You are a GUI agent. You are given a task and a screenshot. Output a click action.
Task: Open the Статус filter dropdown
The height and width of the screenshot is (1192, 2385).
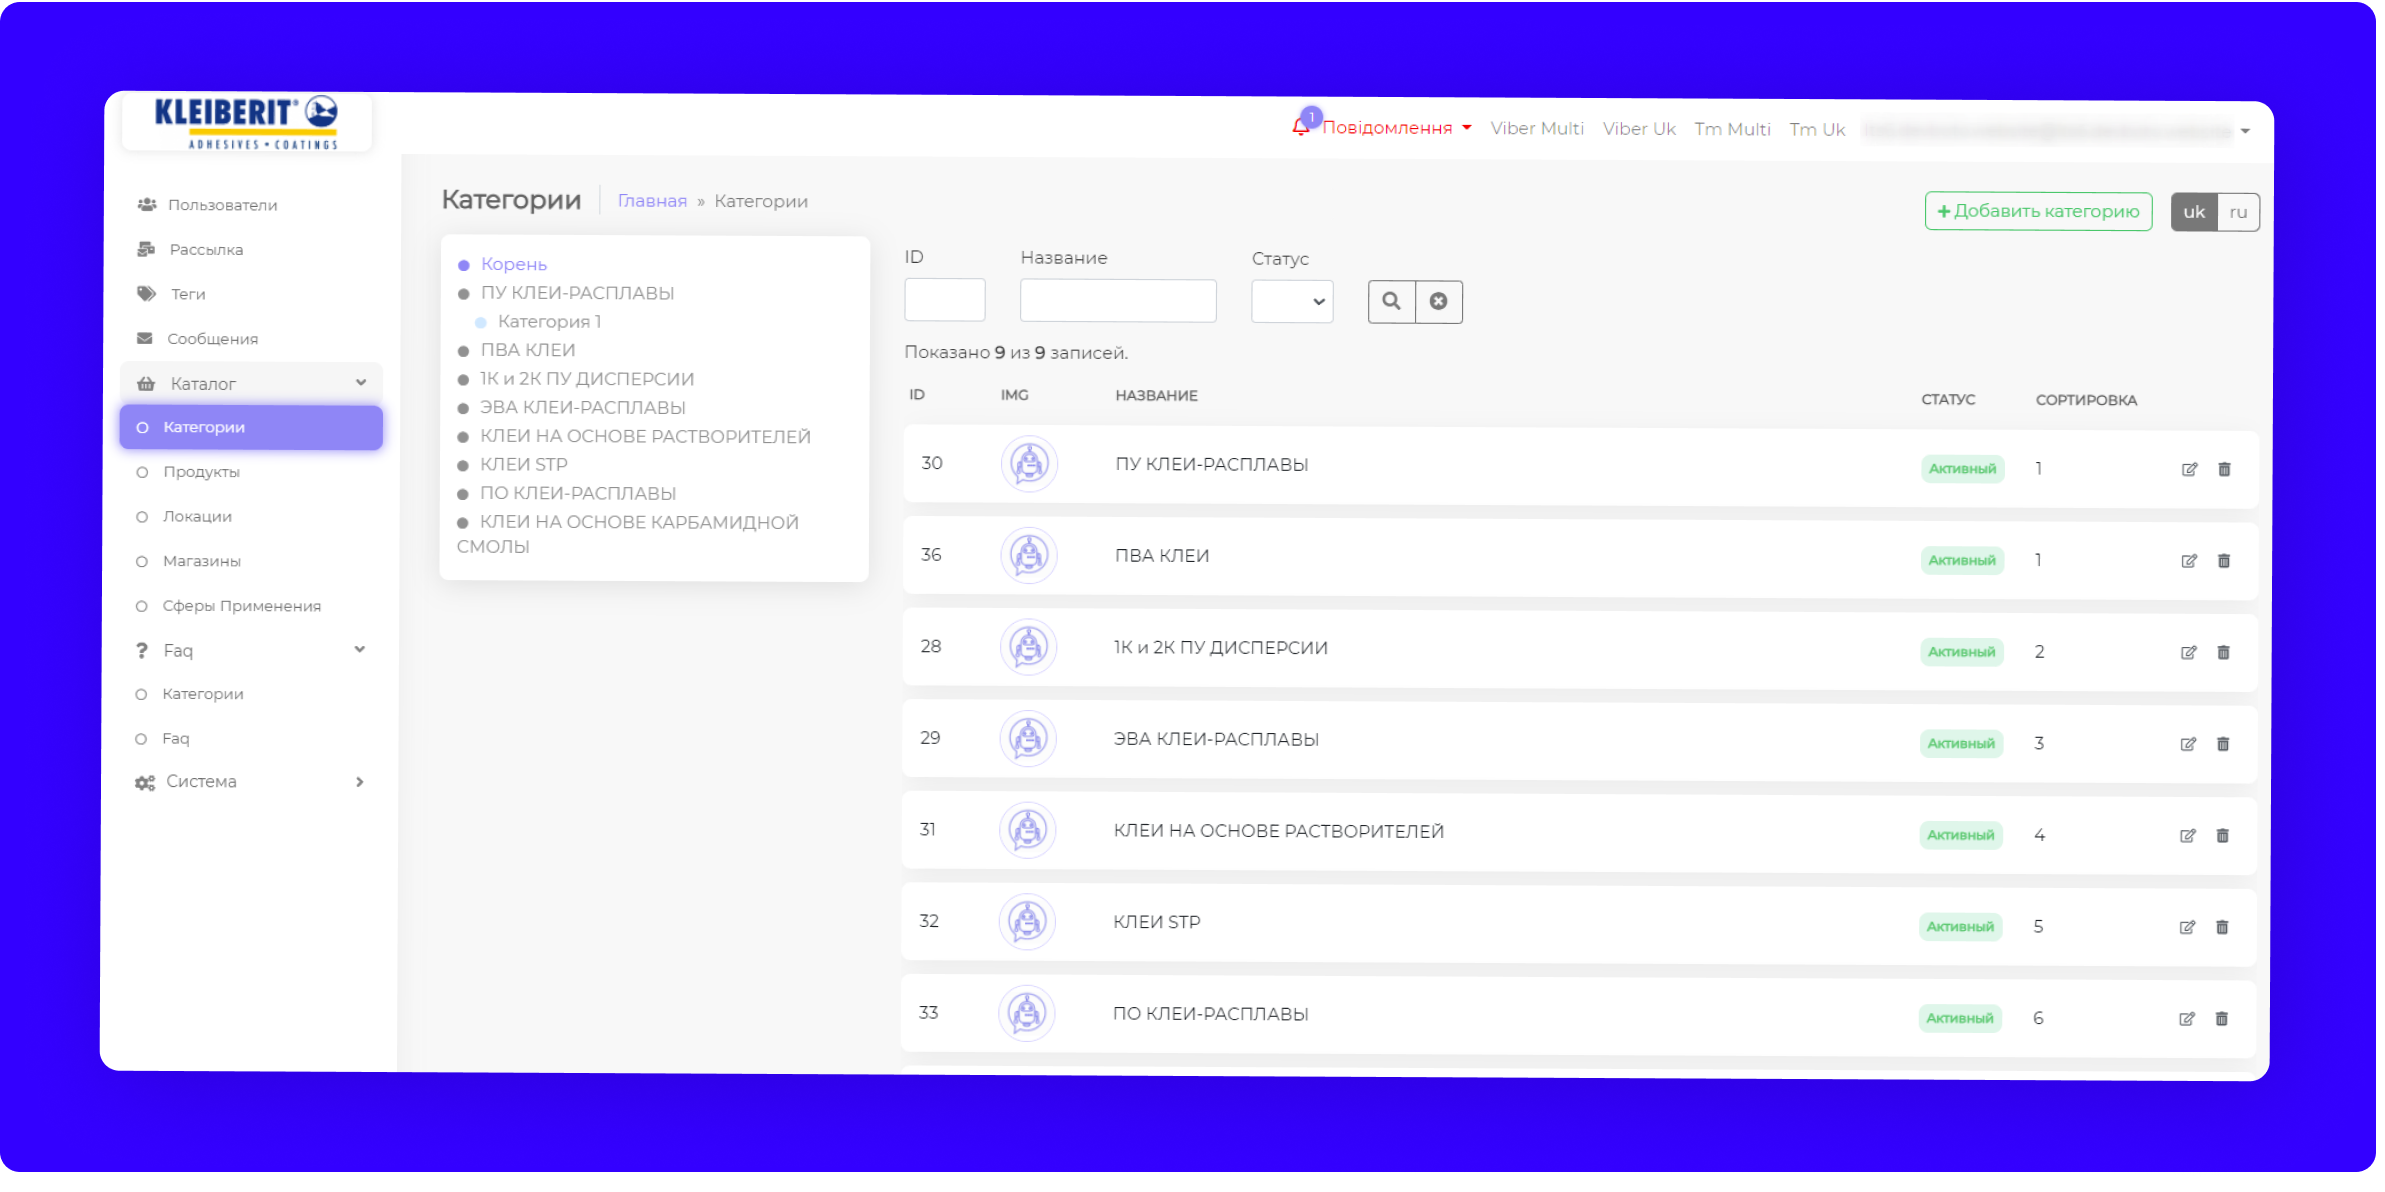pyautogui.click(x=1291, y=301)
